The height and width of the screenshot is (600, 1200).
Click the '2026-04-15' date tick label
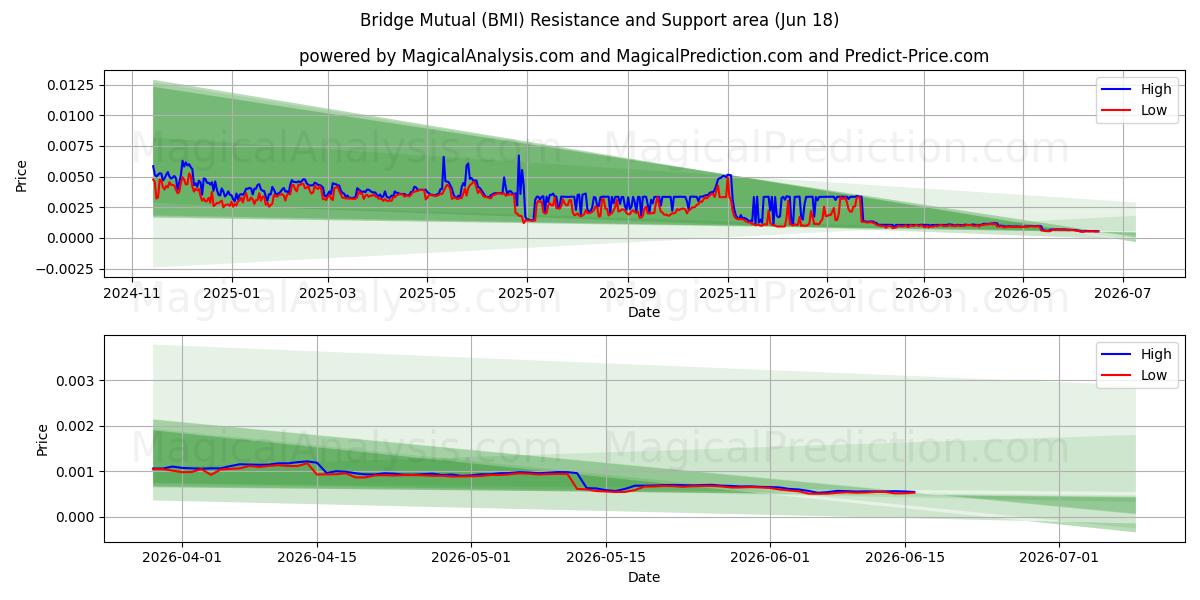(x=316, y=557)
